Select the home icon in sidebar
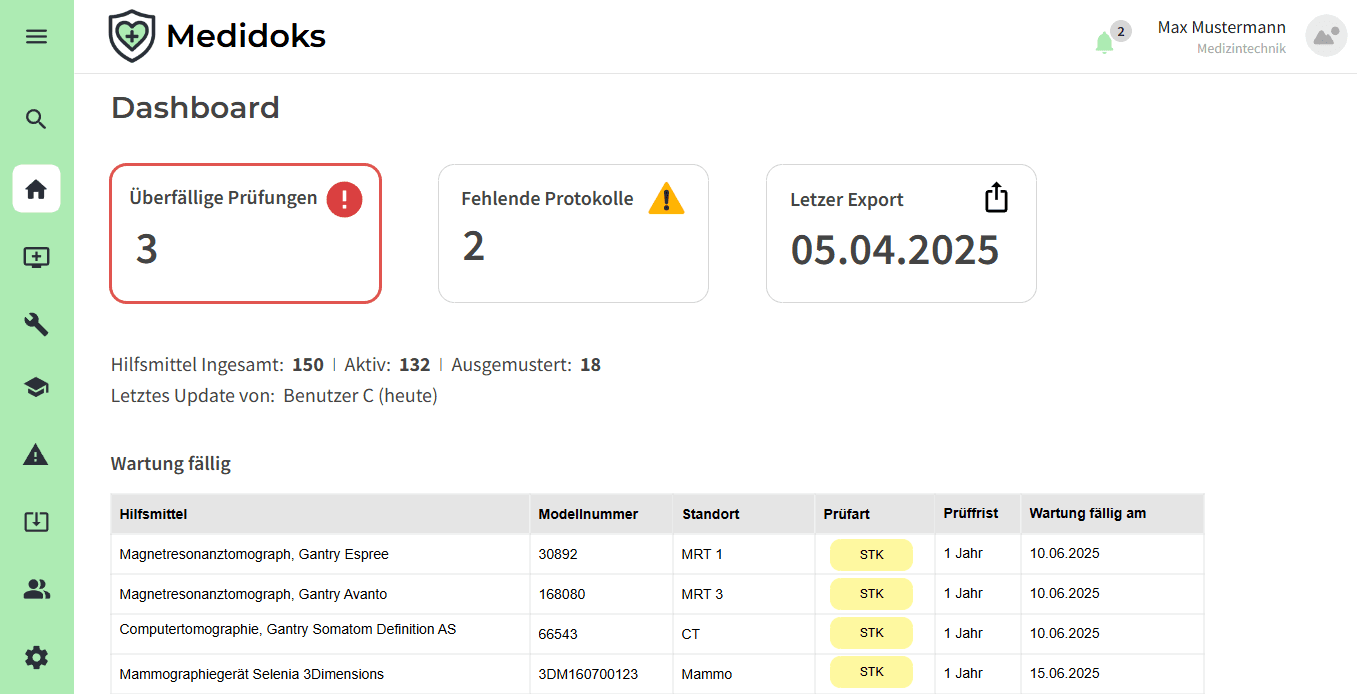1357x694 pixels. [36, 189]
